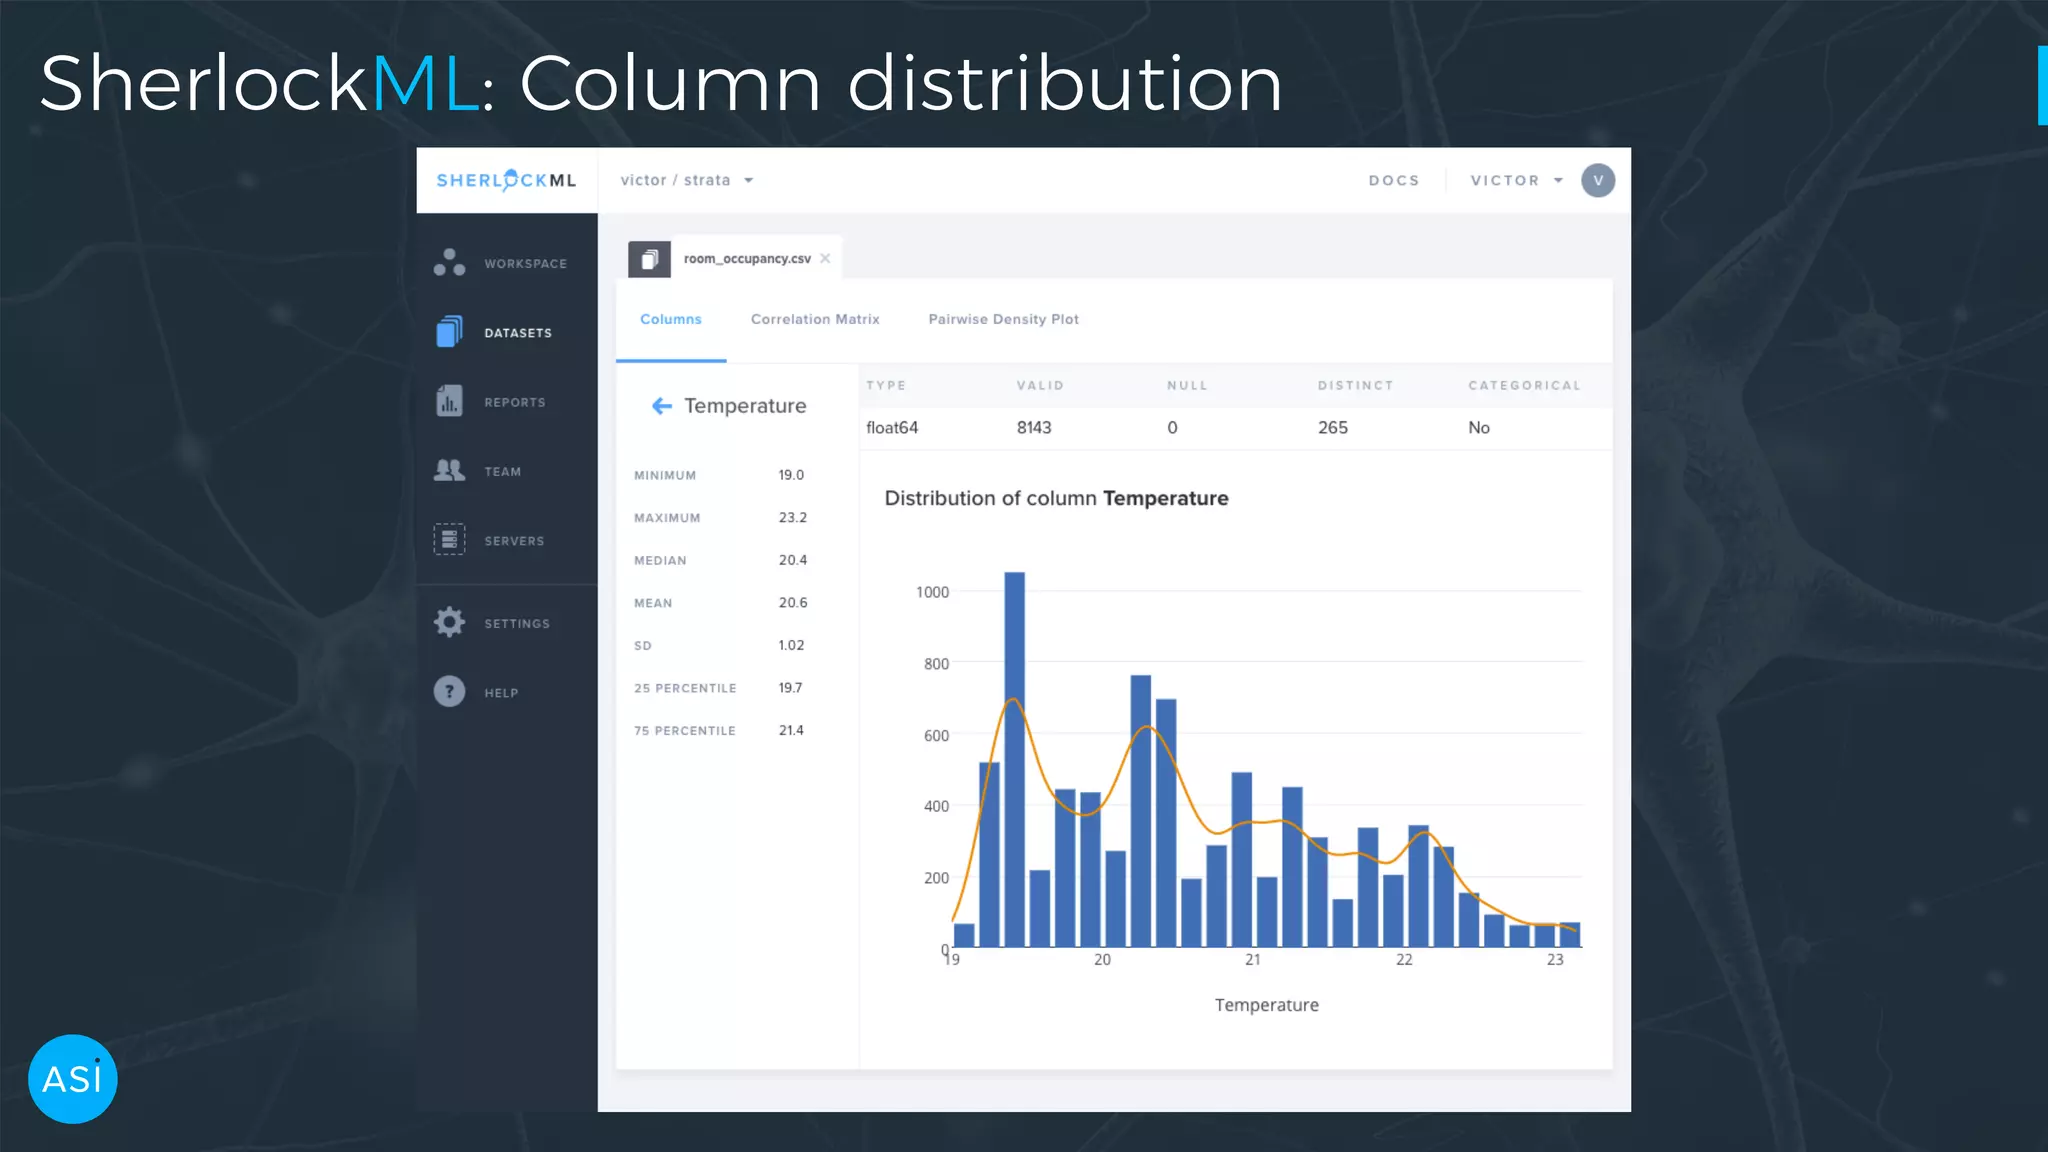The width and height of the screenshot is (2048, 1152).
Task: Open SETTINGS in the sidebar
Action: click(517, 623)
